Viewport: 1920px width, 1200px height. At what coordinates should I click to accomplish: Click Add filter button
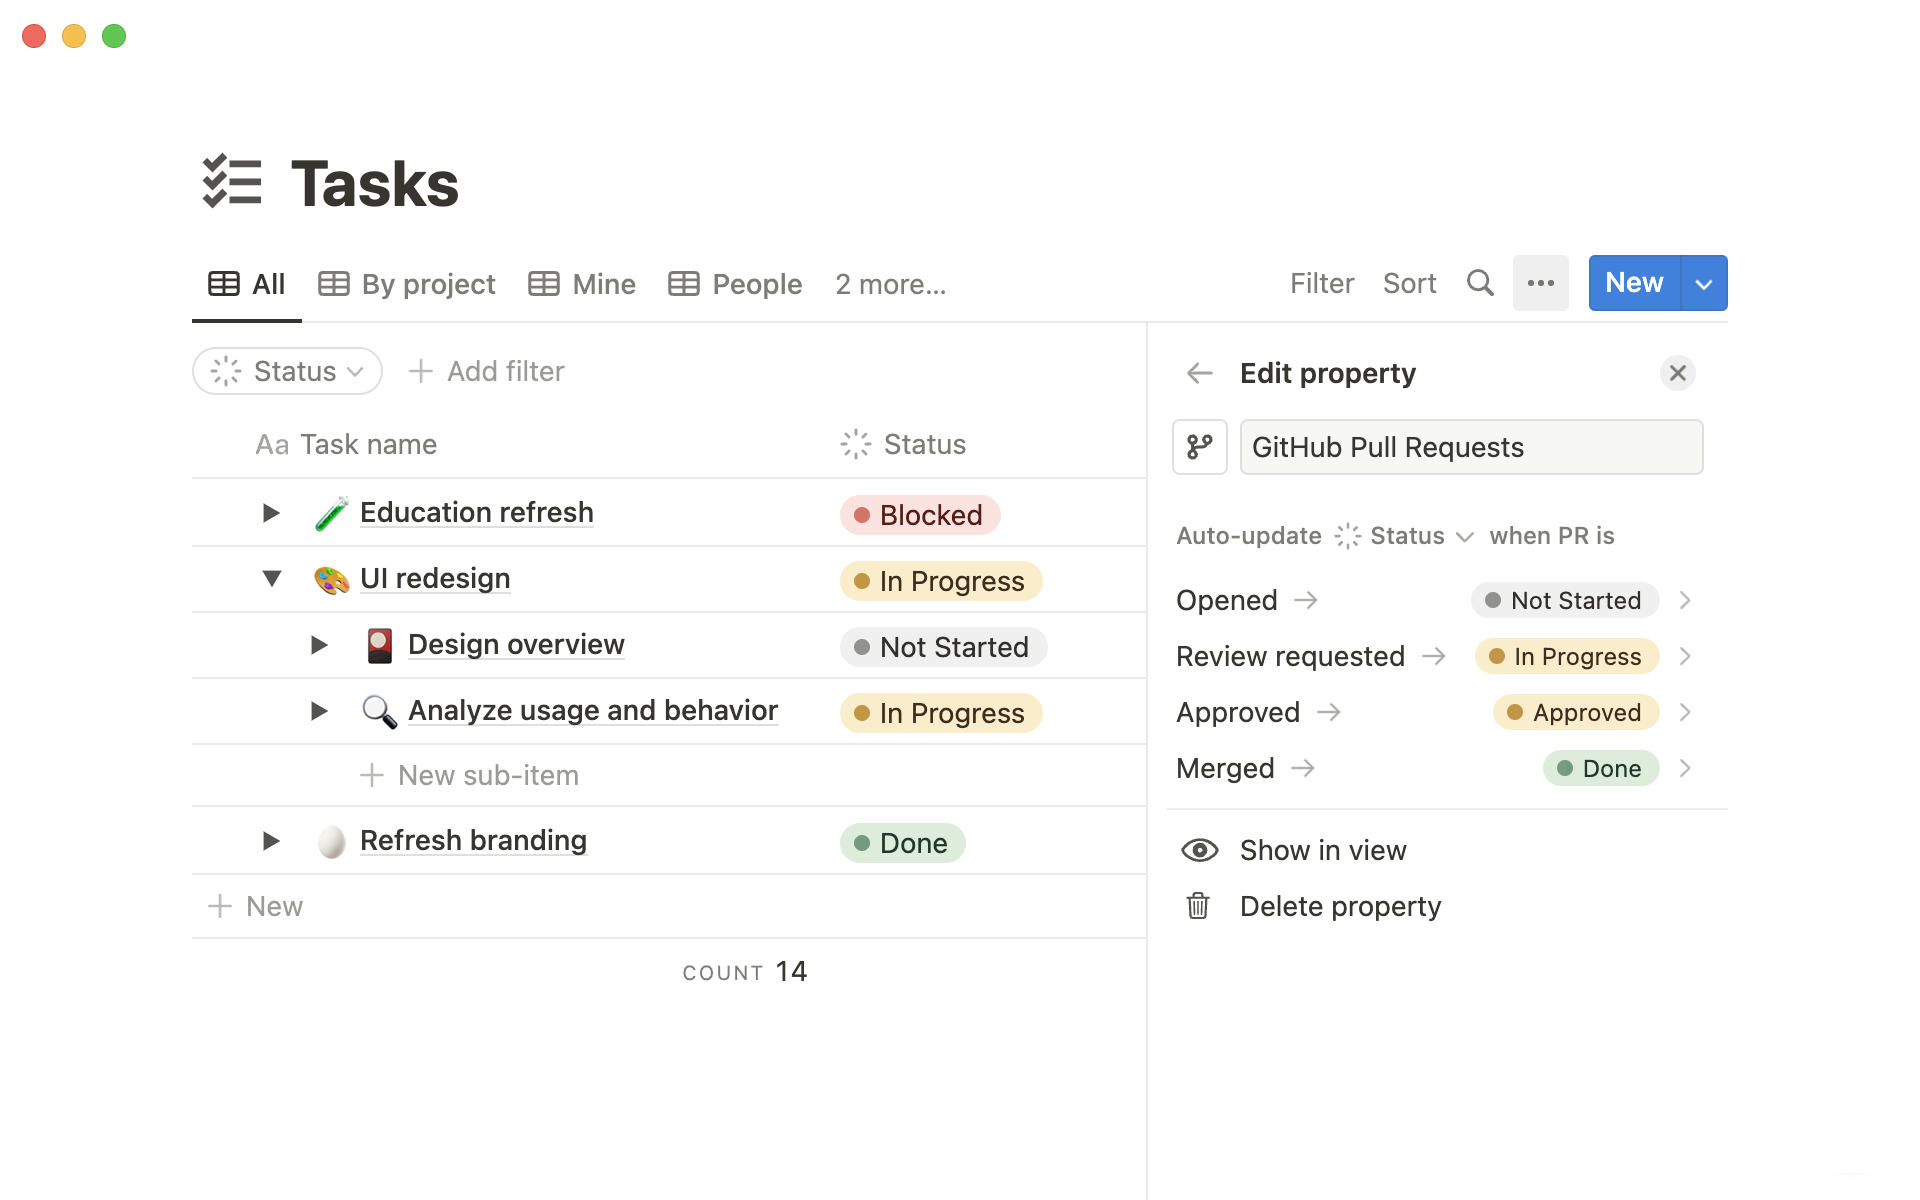pos(487,371)
